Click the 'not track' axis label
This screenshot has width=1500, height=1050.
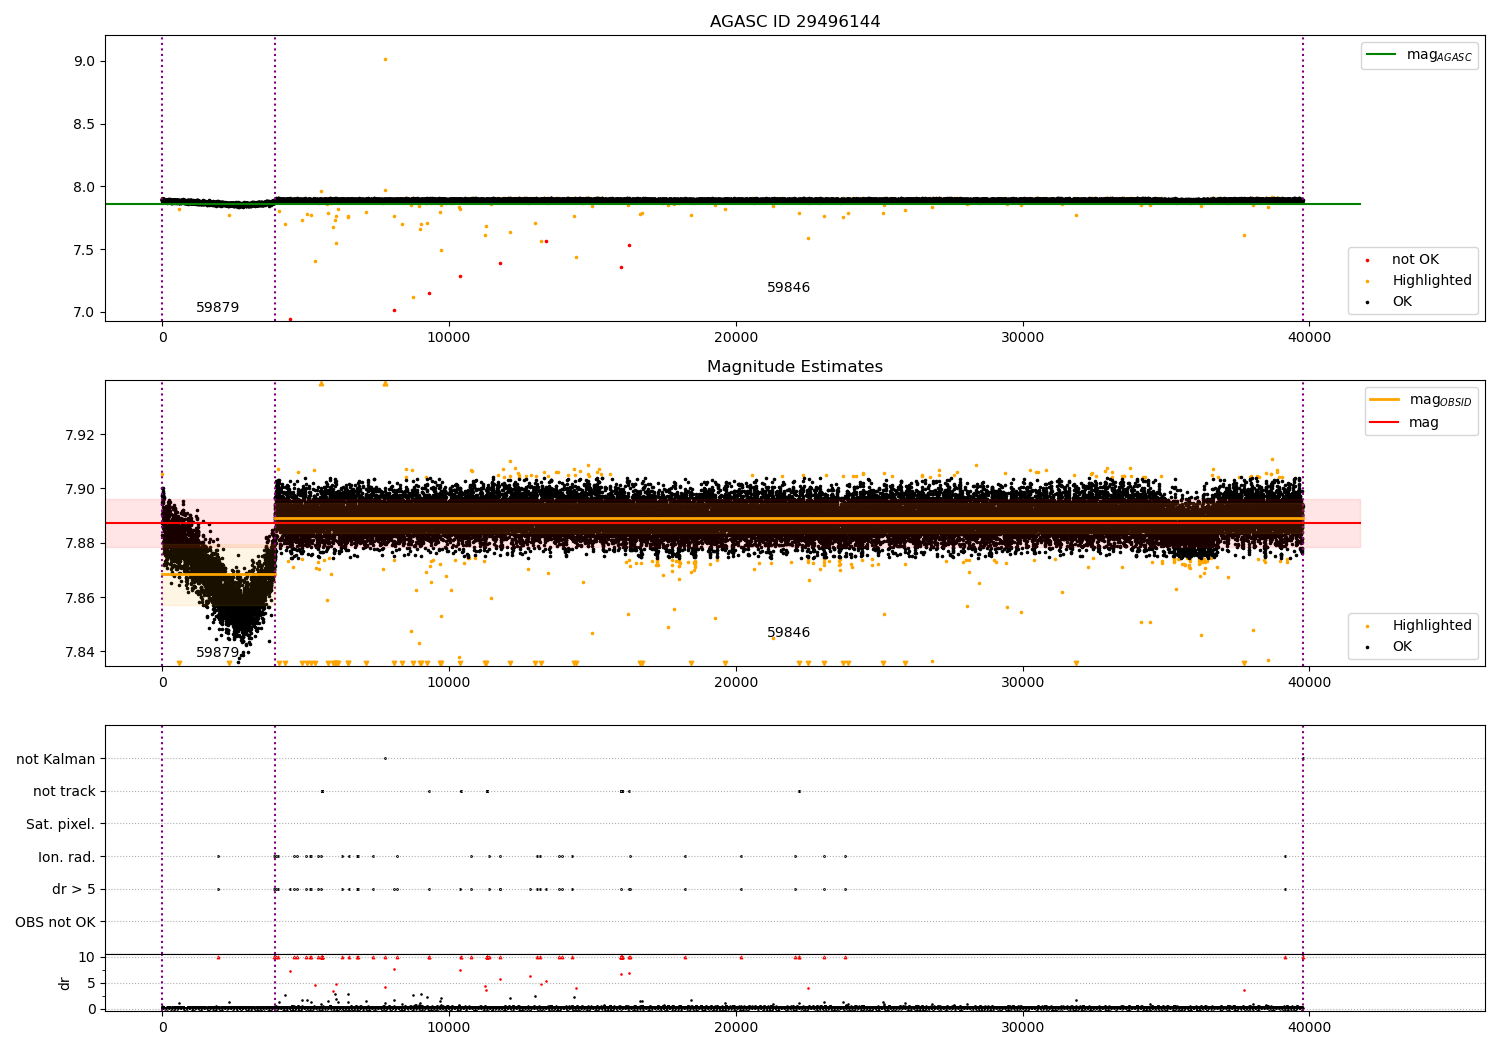coord(64,792)
